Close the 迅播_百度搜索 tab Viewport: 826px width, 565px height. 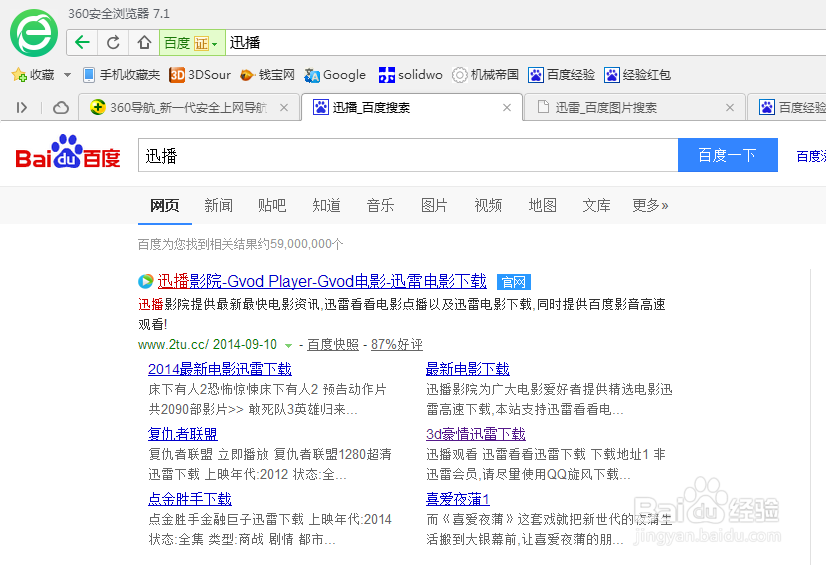[507, 108]
